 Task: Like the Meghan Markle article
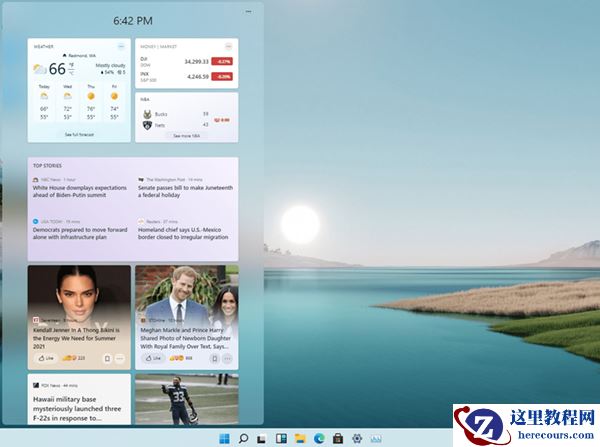point(153,358)
